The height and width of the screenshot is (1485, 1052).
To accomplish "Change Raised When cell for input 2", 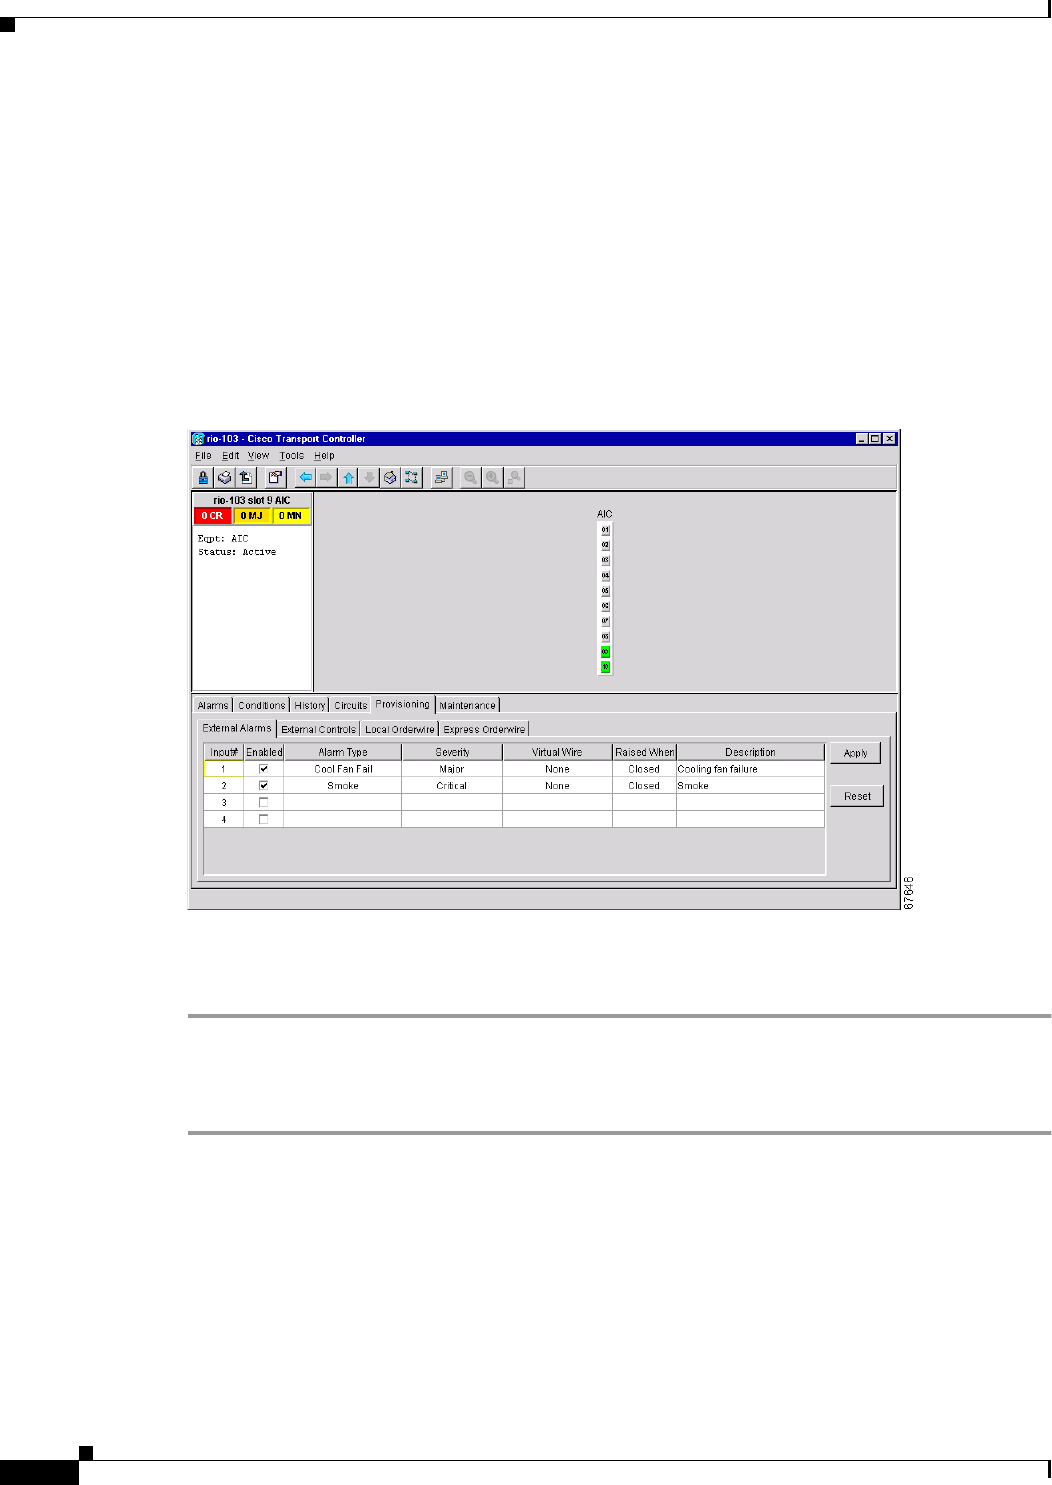I will coord(644,786).
